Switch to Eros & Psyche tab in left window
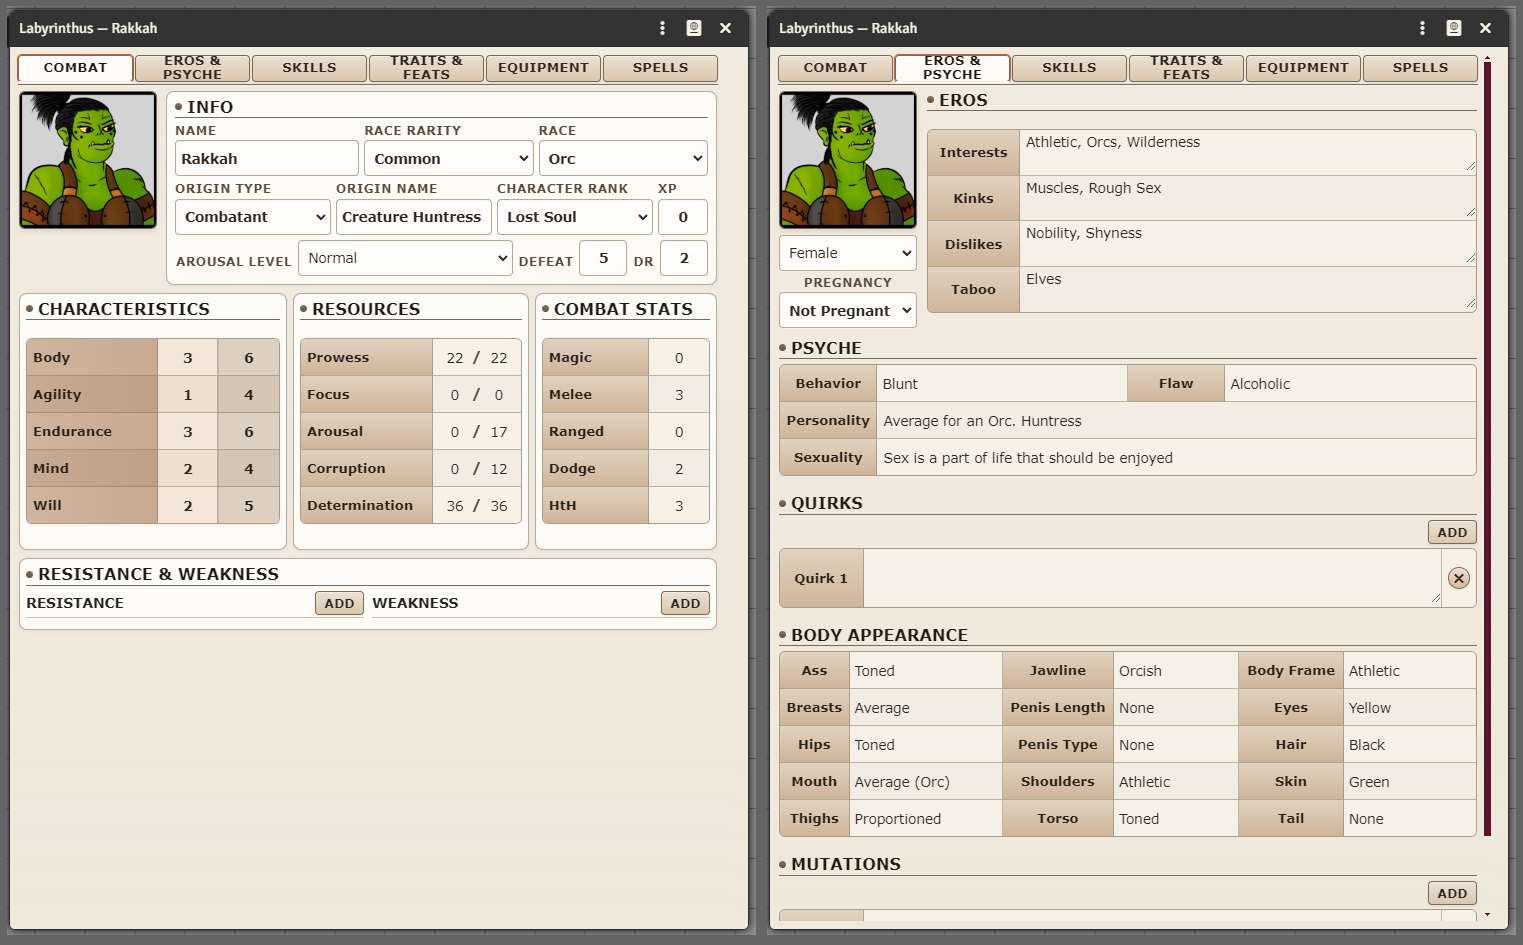The image size is (1523, 945). [x=192, y=68]
